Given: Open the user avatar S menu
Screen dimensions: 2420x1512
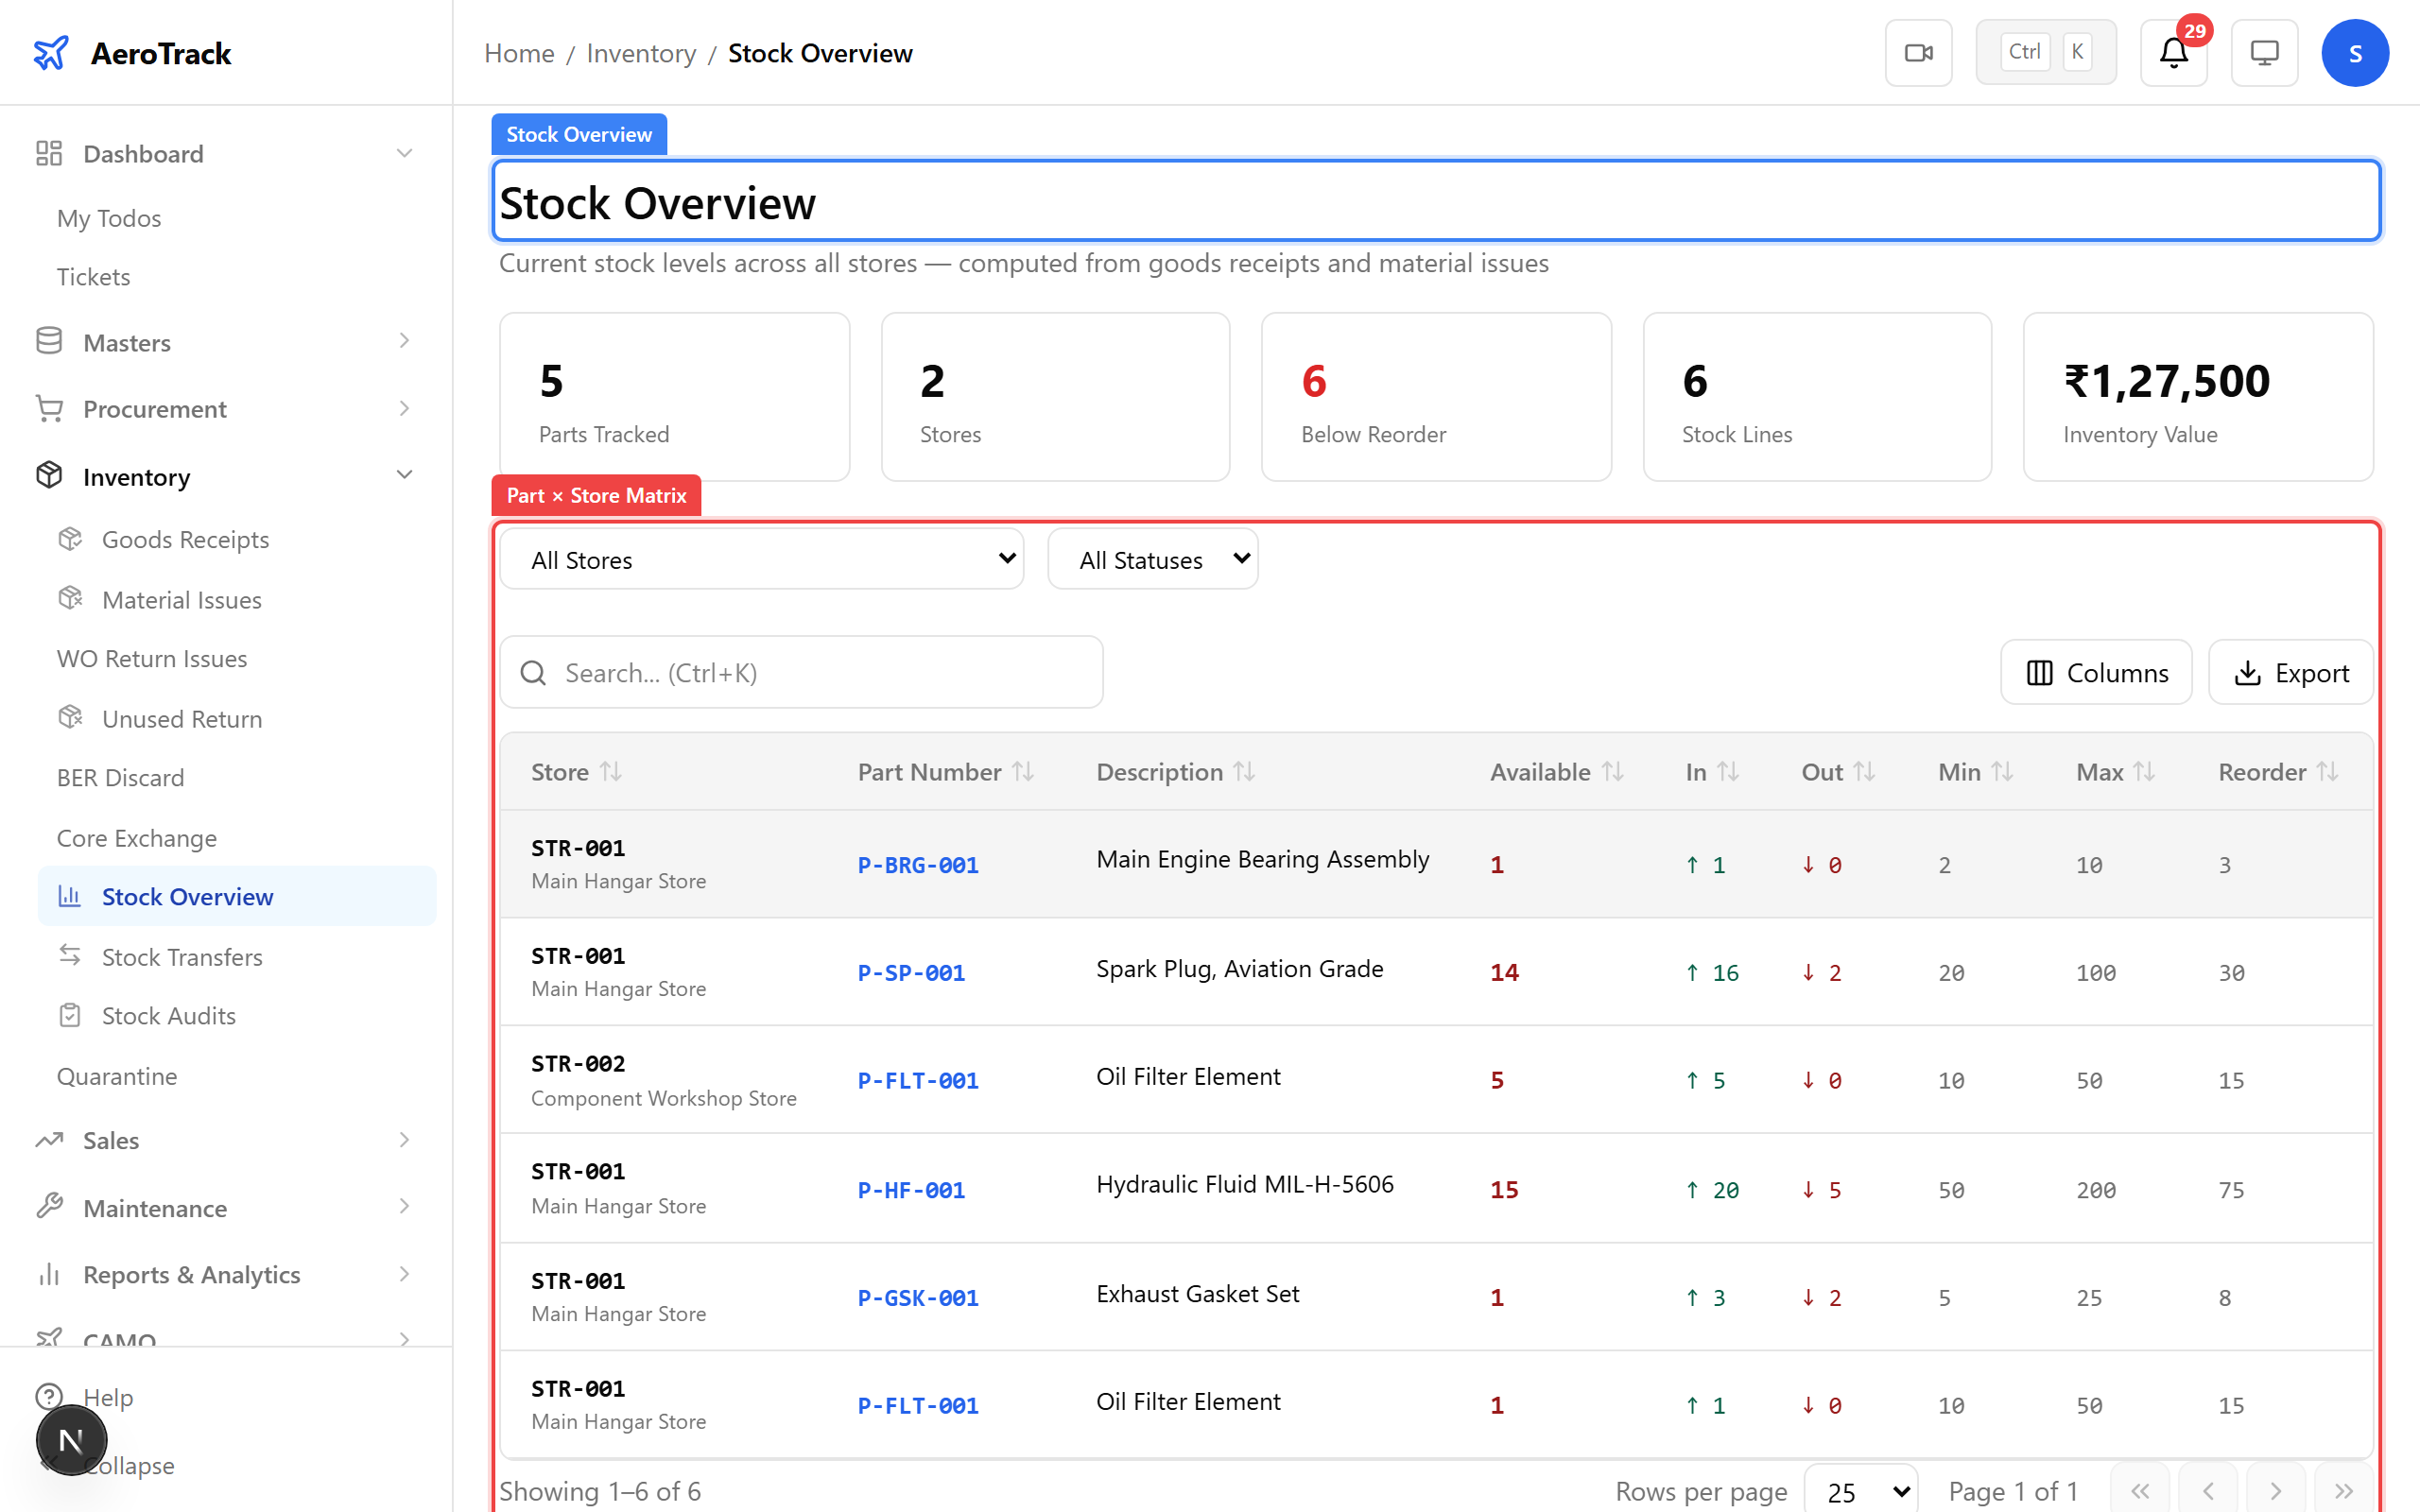Looking at the screenshot, I should coord(2354,53).
